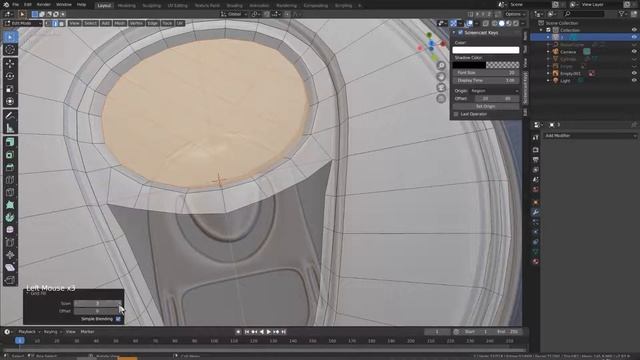Select the Shear tool
This screenshot has height=360, width=640.
click(10, 268)
